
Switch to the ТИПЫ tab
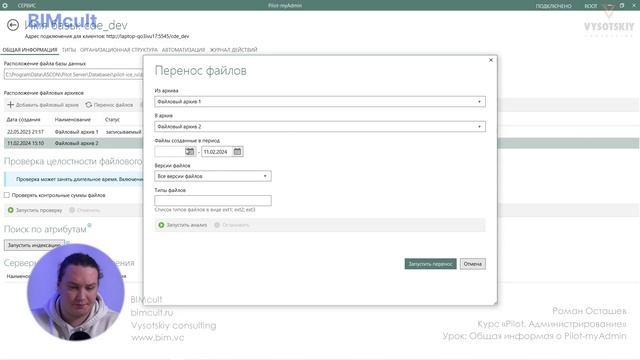[x=69, y=50]
